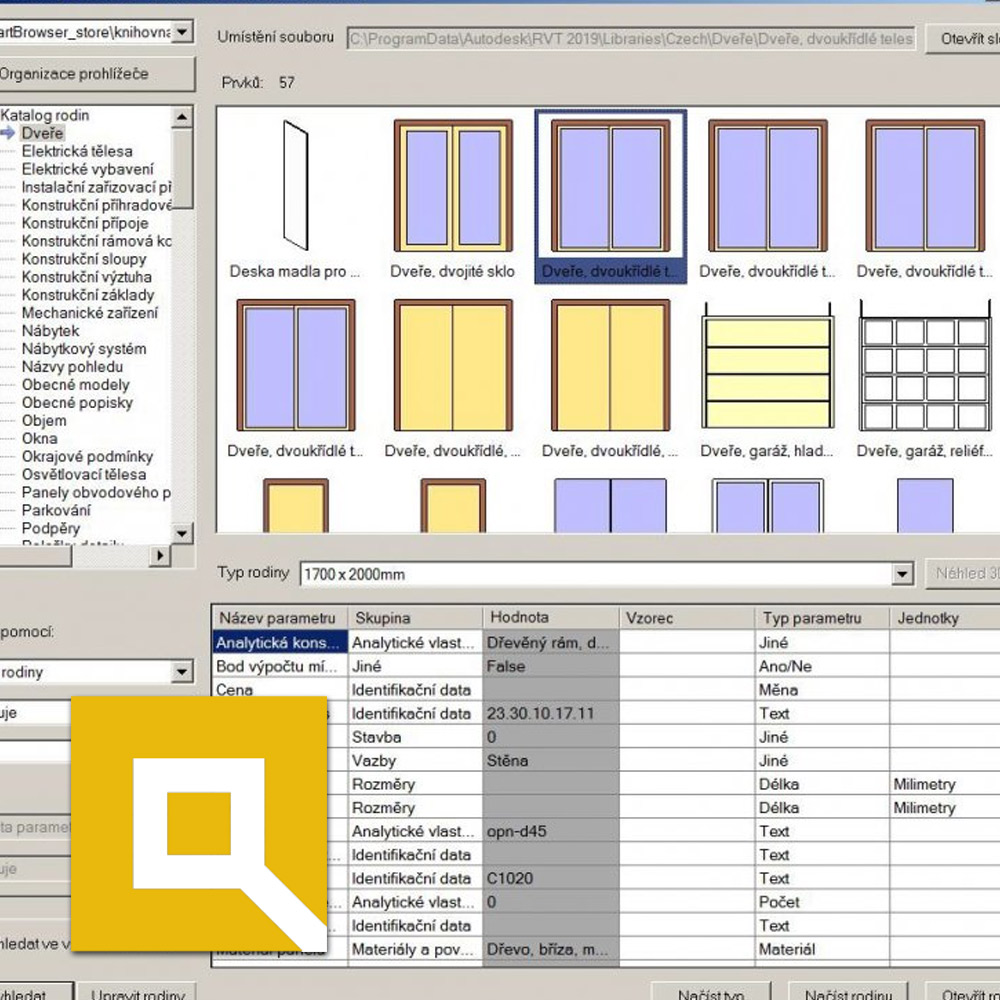Click the Materiál parameter type cell
The width and height of the screenshot is (1000, 1000).
click(x=821, y=949)
